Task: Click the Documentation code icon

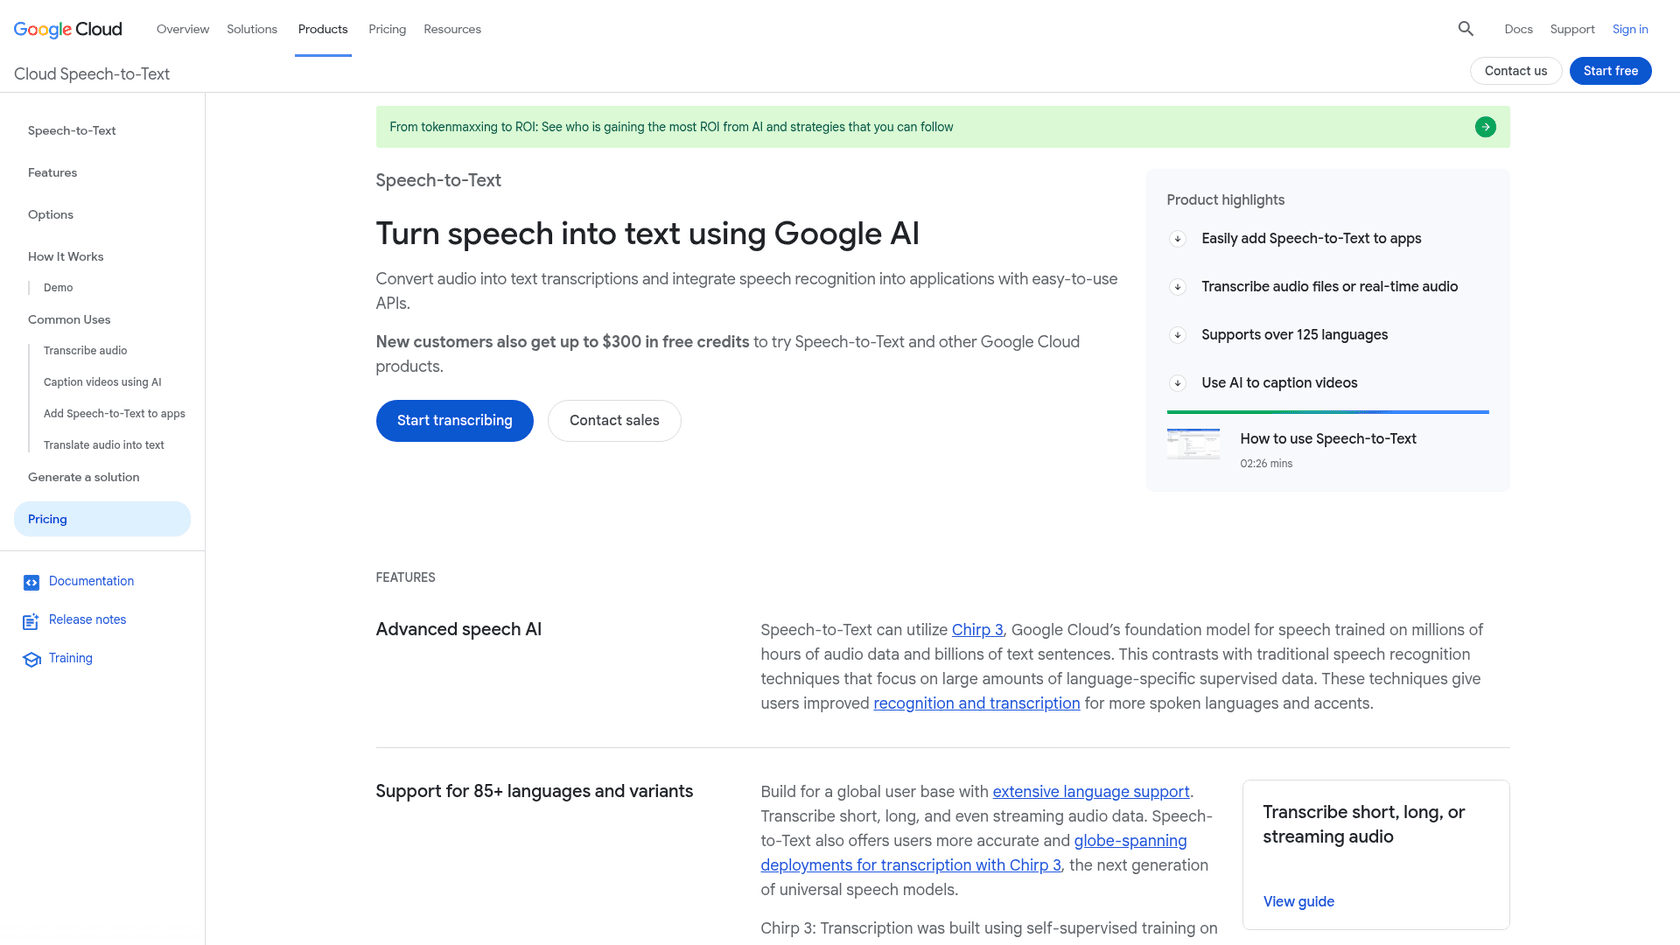Action: (31, 582)
